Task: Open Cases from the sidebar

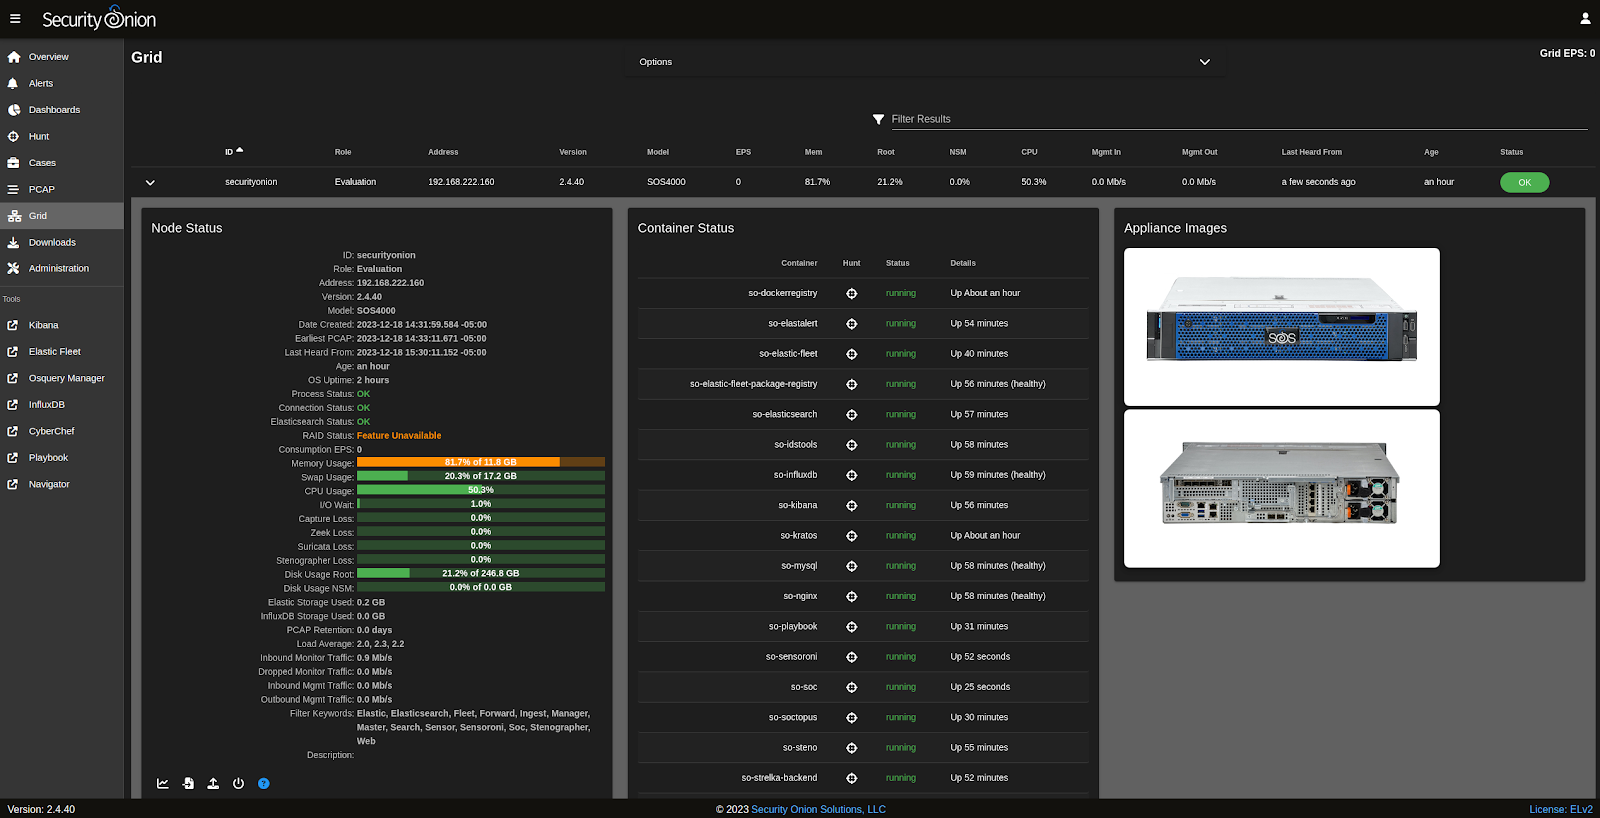Action: click(62, 163)
